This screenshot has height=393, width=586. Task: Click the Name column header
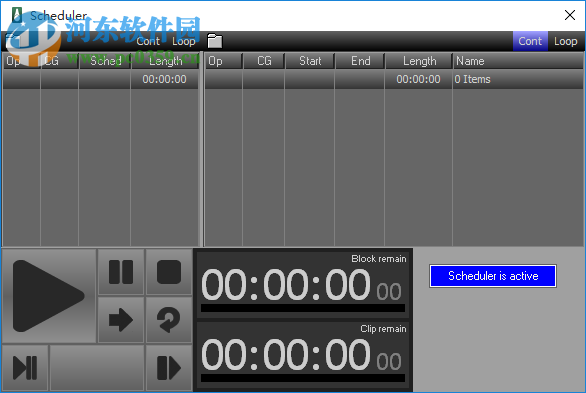point(518,61)
